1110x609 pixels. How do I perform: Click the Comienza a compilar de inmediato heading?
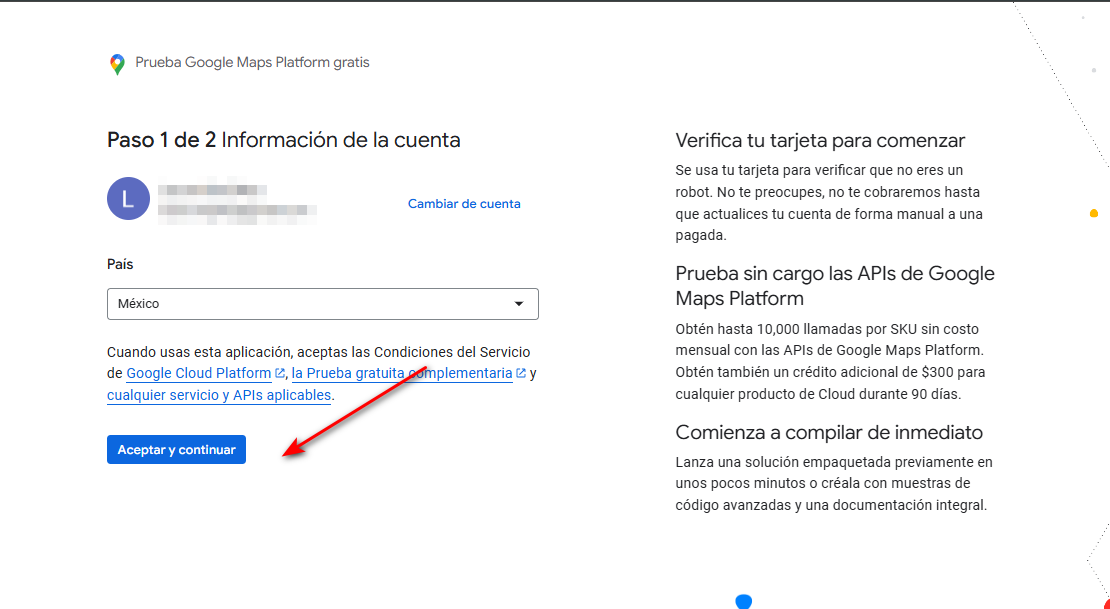coord(829,432)
